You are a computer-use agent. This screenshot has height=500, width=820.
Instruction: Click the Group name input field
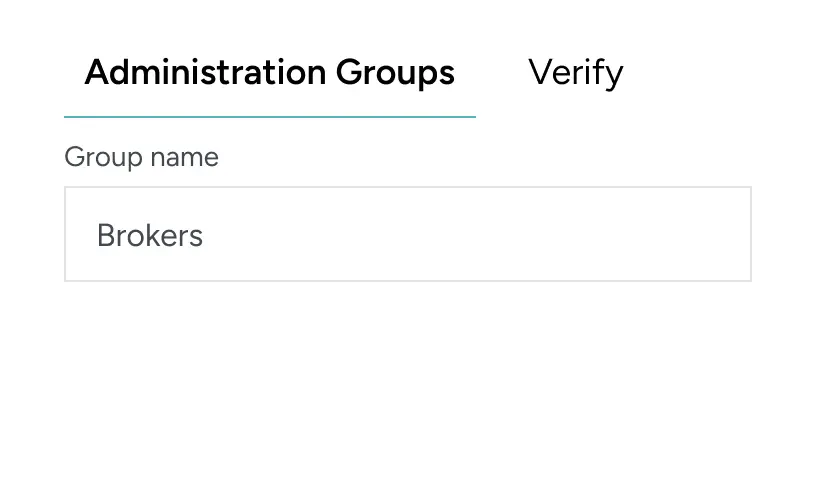(407, 234)
